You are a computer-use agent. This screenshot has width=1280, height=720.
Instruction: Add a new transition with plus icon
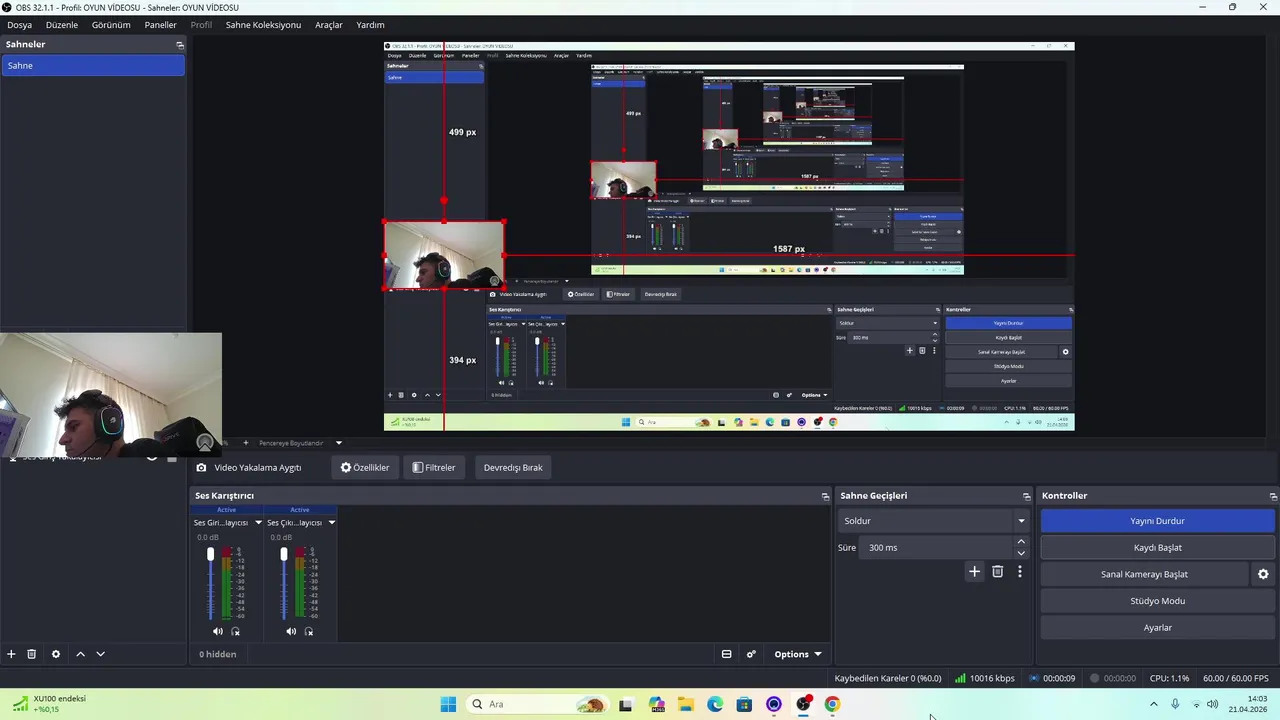[x=974, y=572]
